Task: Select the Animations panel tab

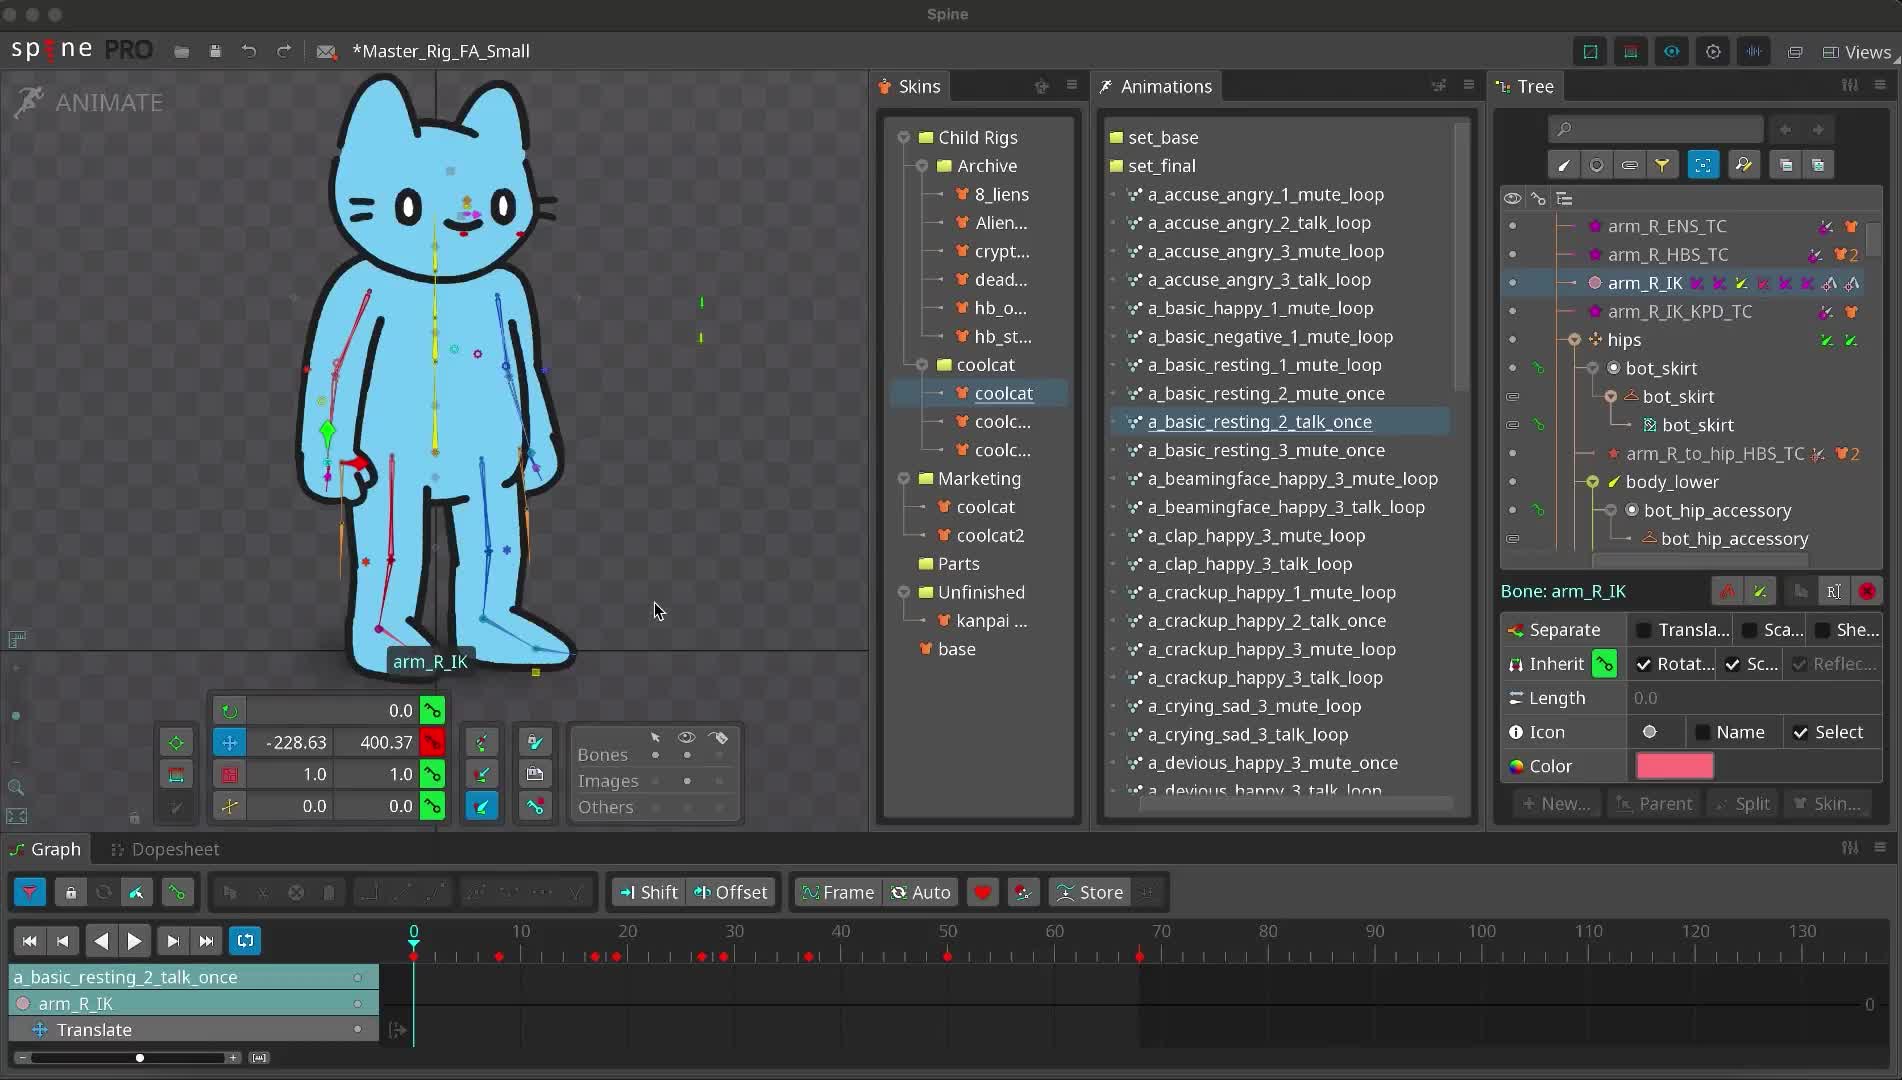Action: (1156, 87)
